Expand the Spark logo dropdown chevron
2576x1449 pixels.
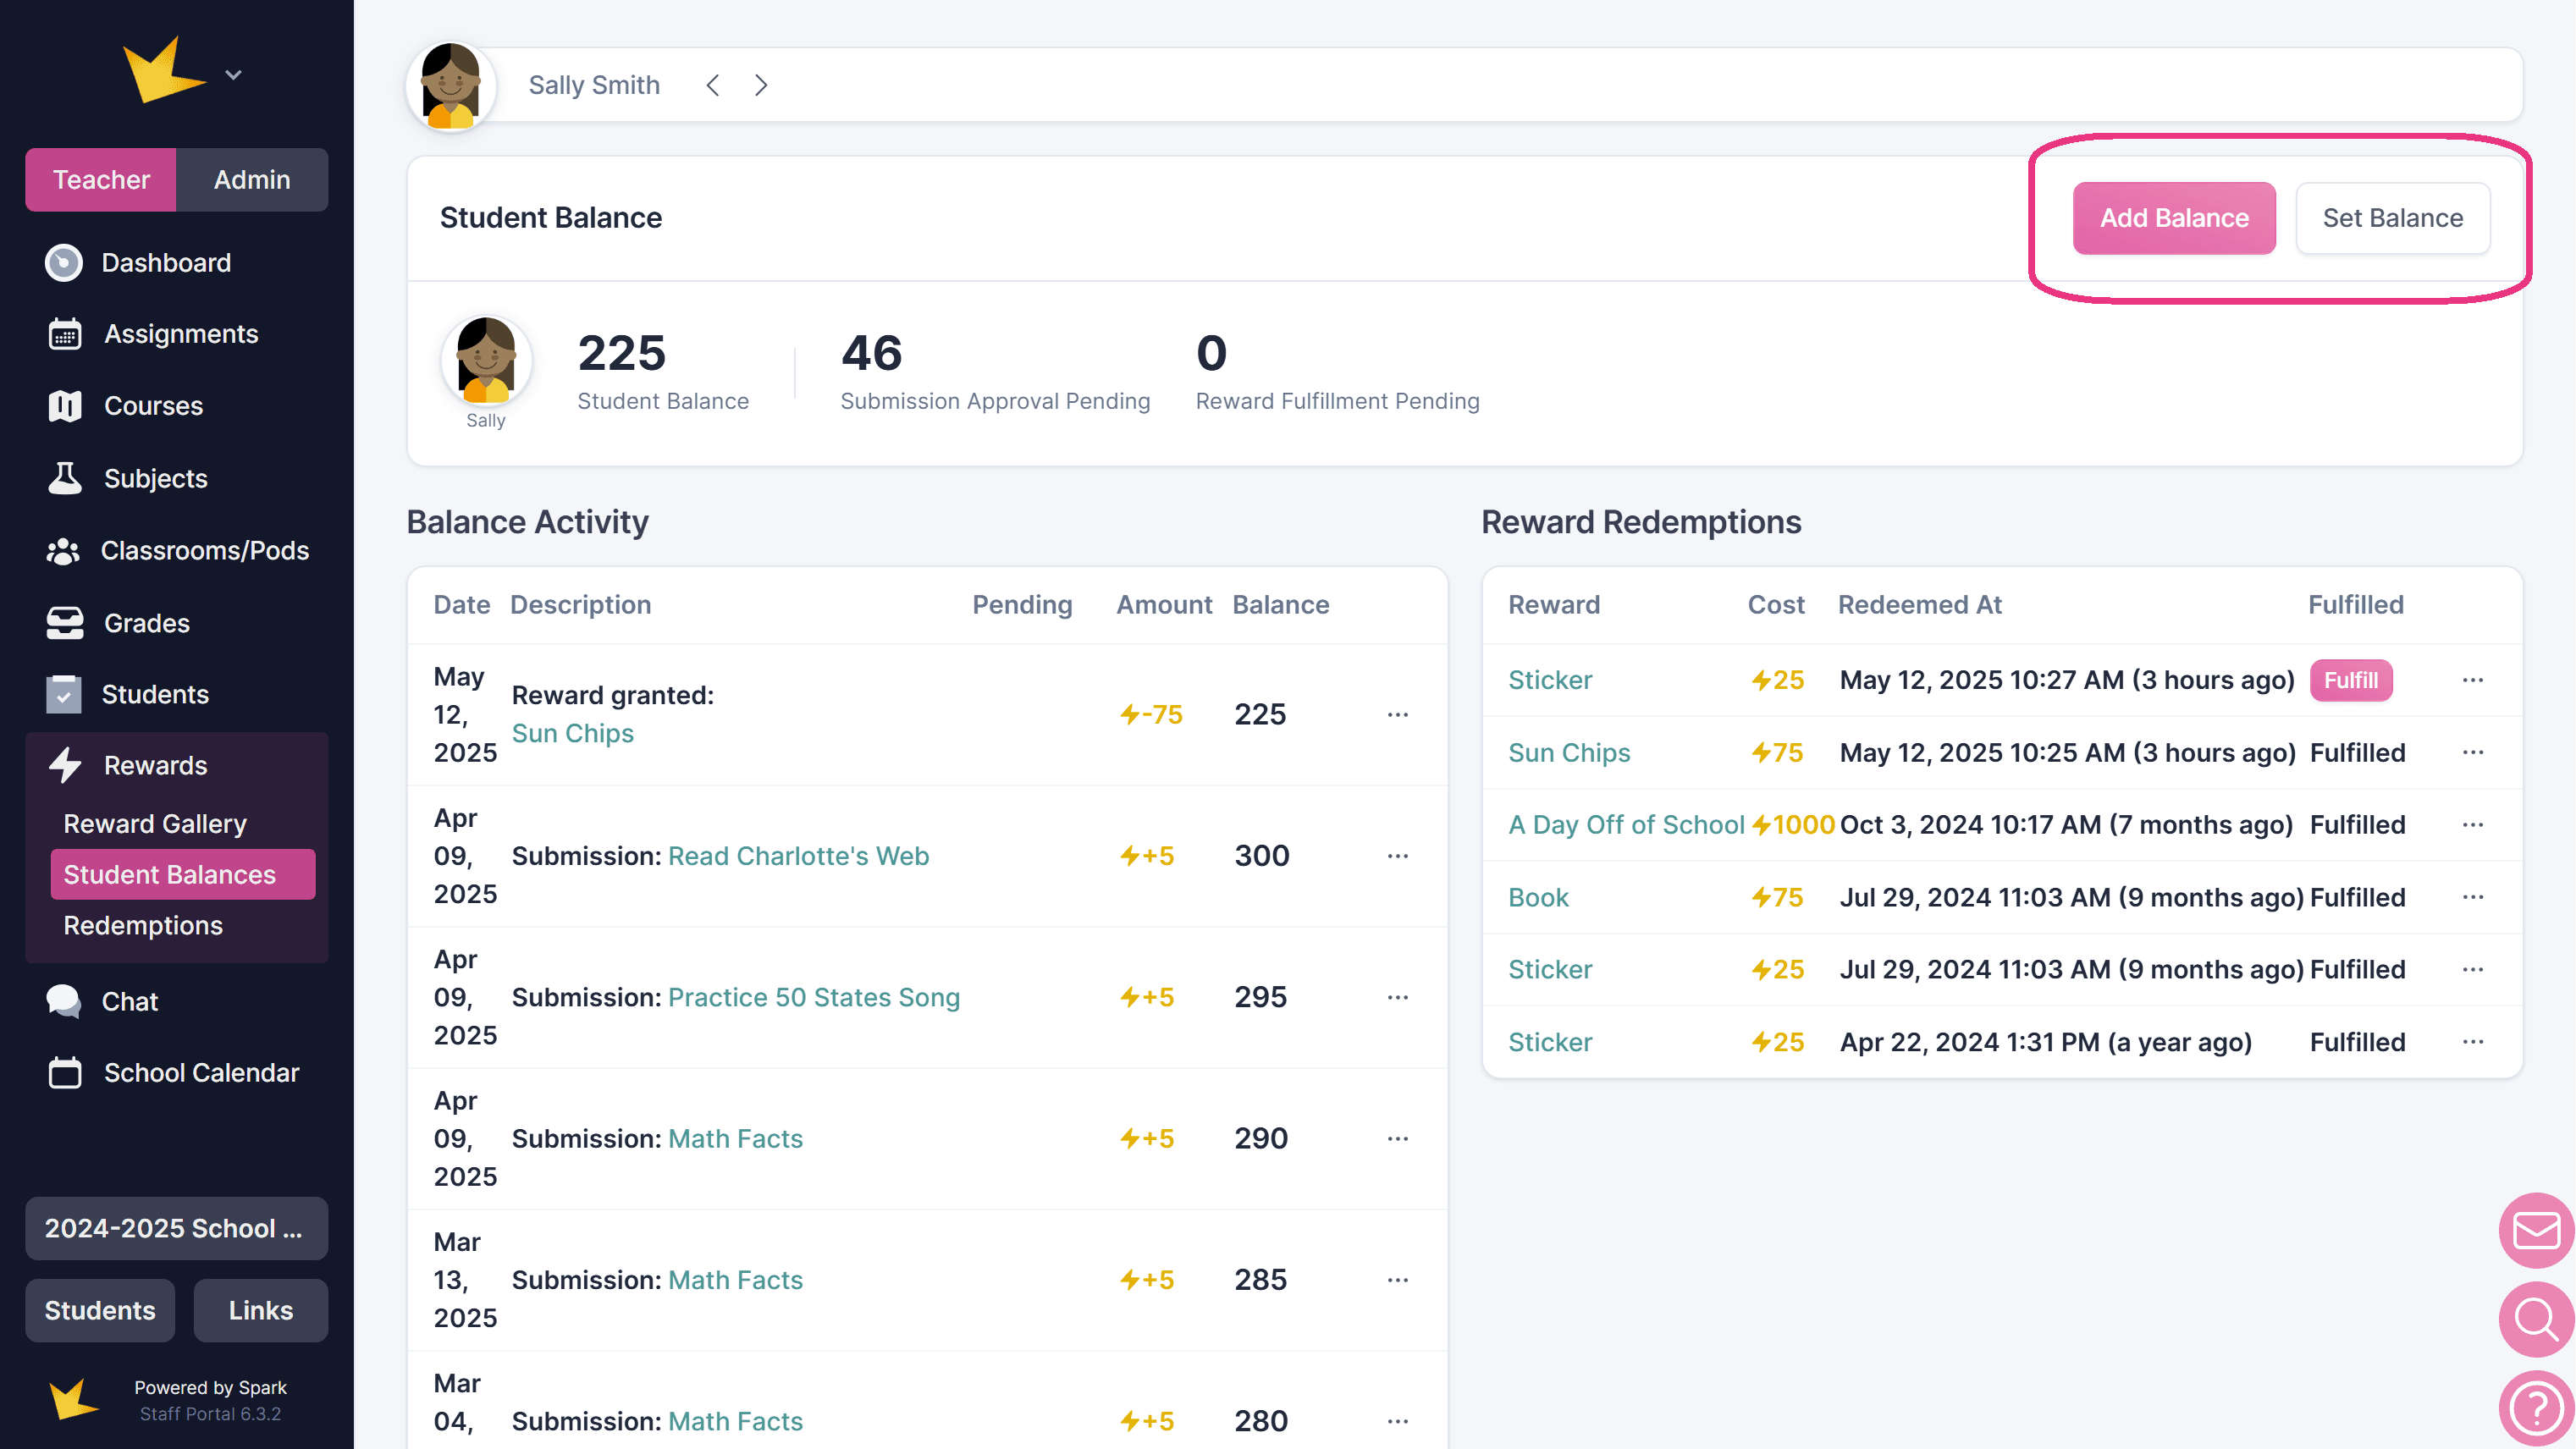click(233, 75)
